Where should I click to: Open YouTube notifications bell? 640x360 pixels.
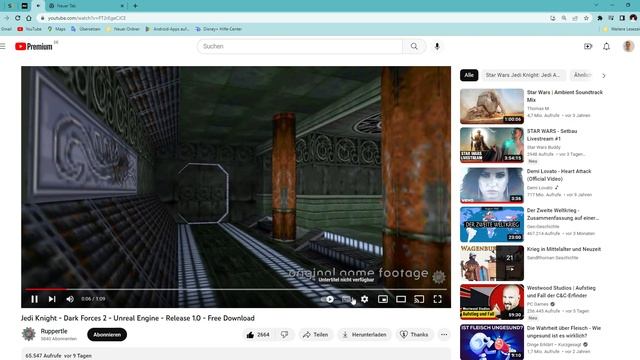[607, 47]
